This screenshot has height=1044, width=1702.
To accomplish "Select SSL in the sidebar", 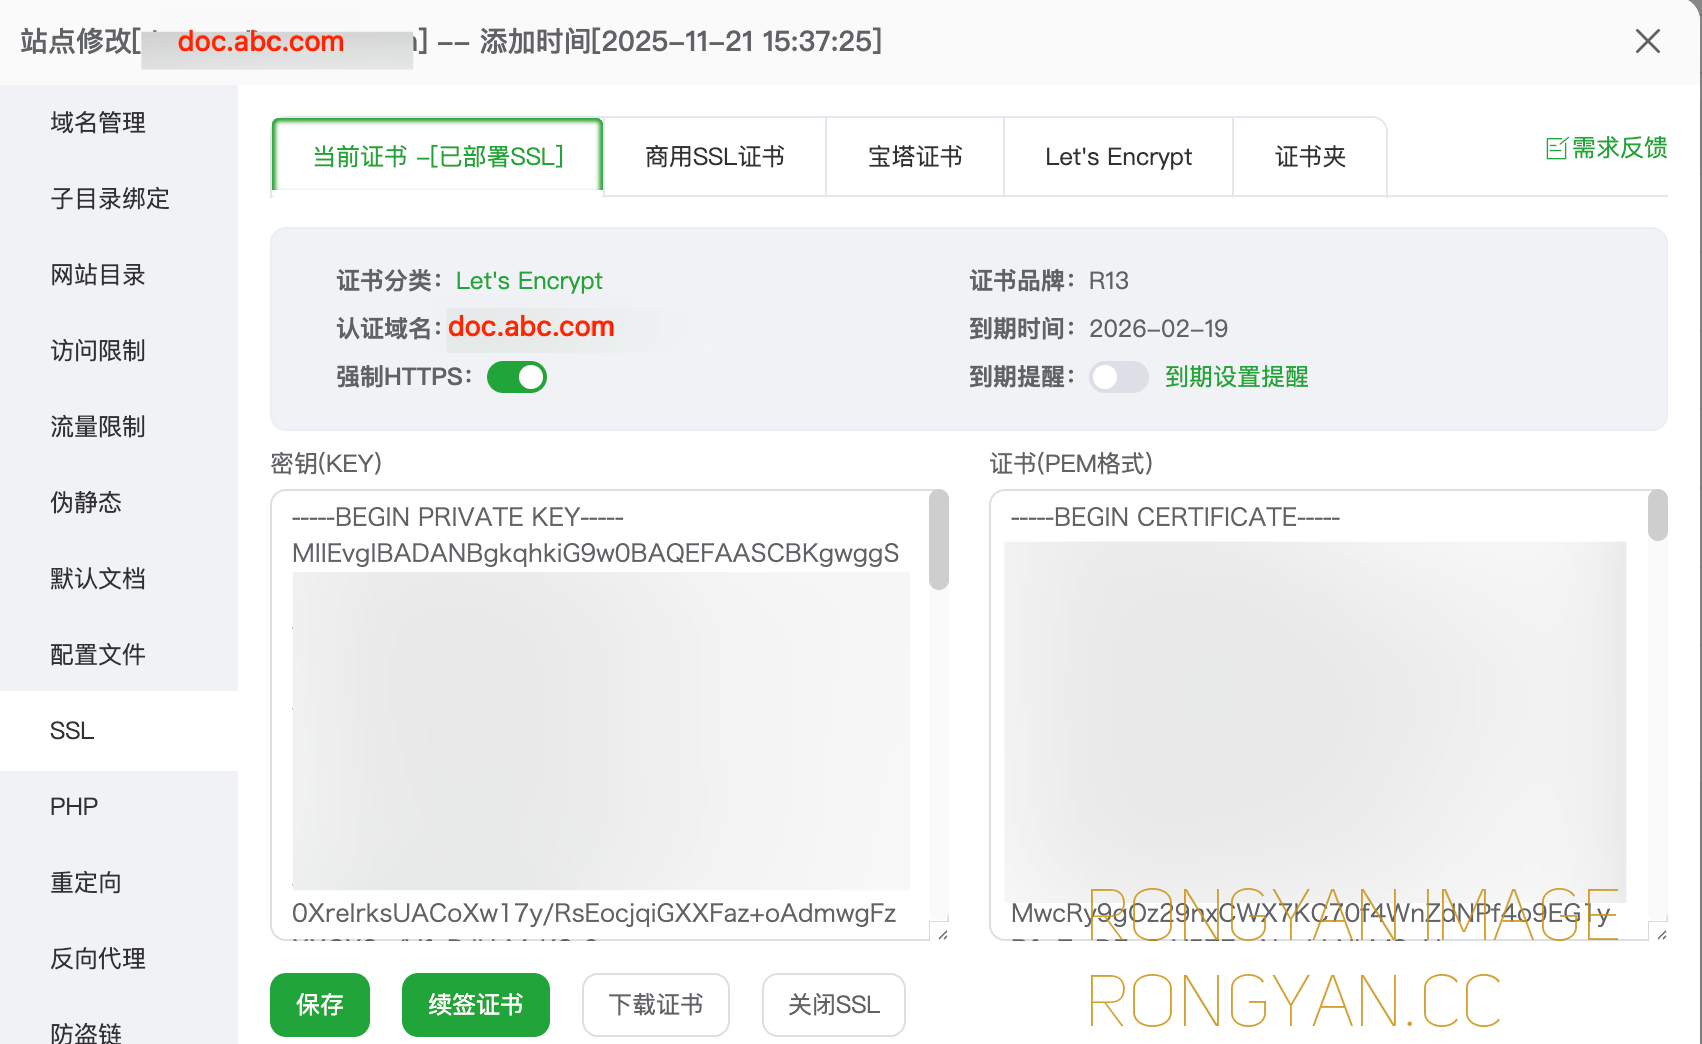I will (x=119, y=731).
